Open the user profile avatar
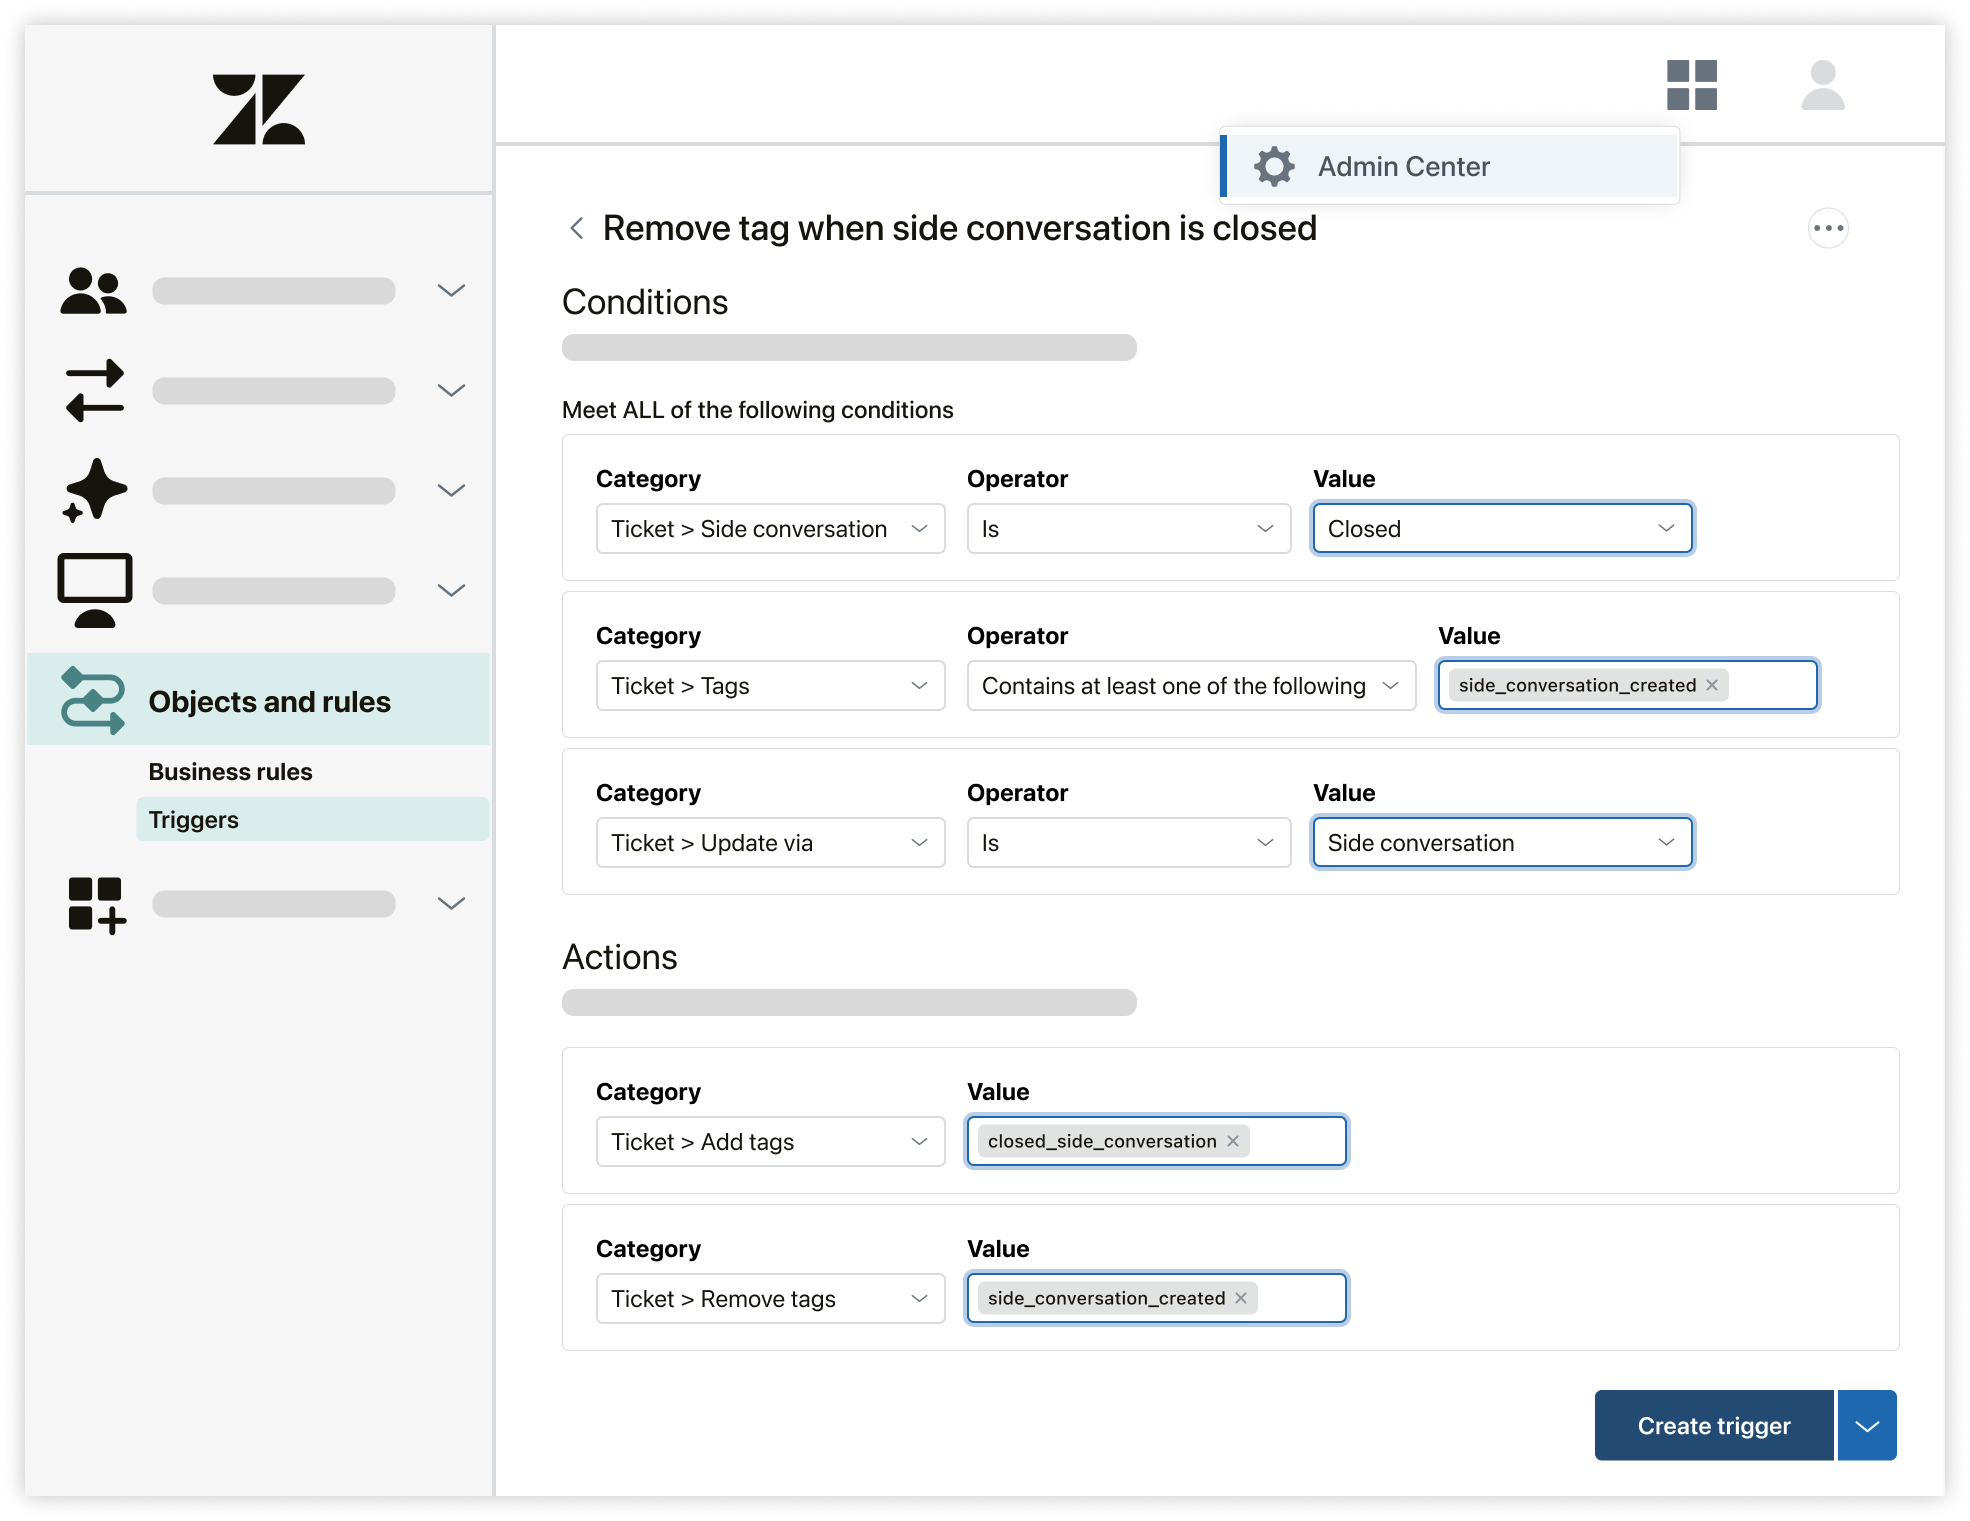Image resolution: width=1970 pixels, height=1521 pixels. [1822, 85]
